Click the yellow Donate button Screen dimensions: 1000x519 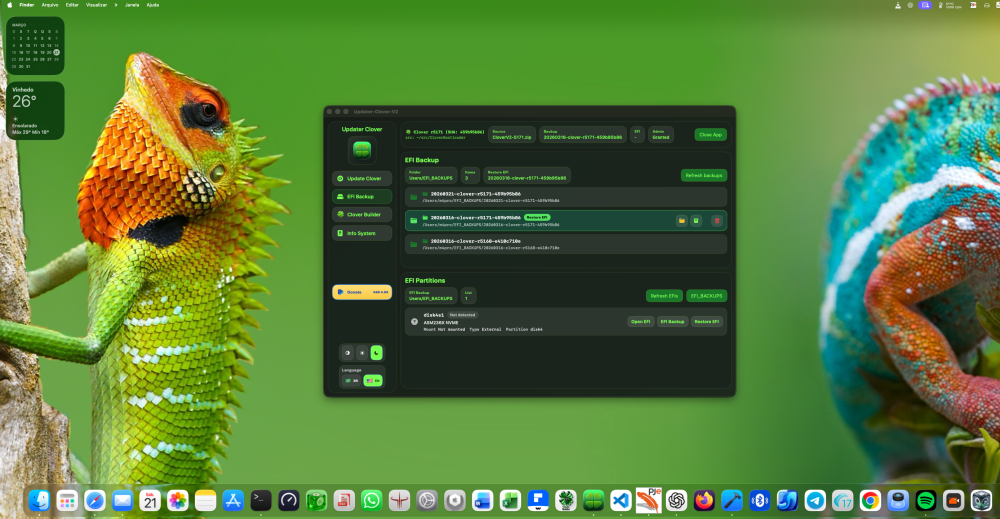(362, 292)
